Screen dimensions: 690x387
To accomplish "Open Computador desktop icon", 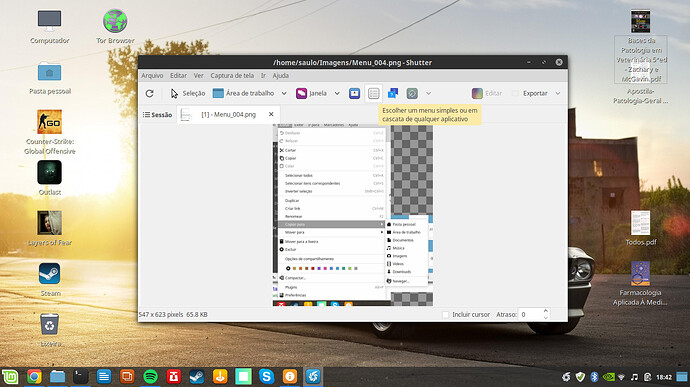I will [x=49, y=27].
